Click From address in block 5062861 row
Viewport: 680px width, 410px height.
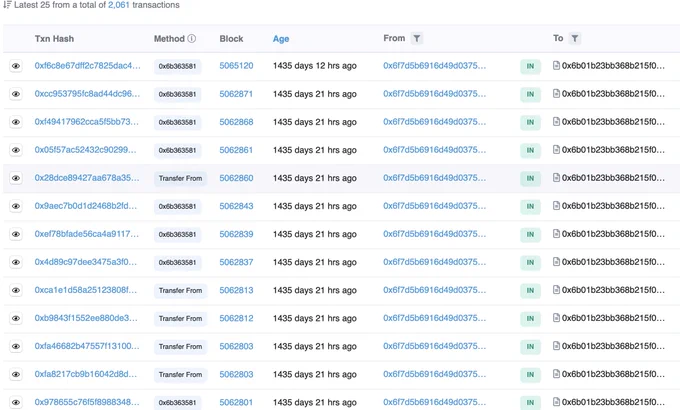click(435, 150)
